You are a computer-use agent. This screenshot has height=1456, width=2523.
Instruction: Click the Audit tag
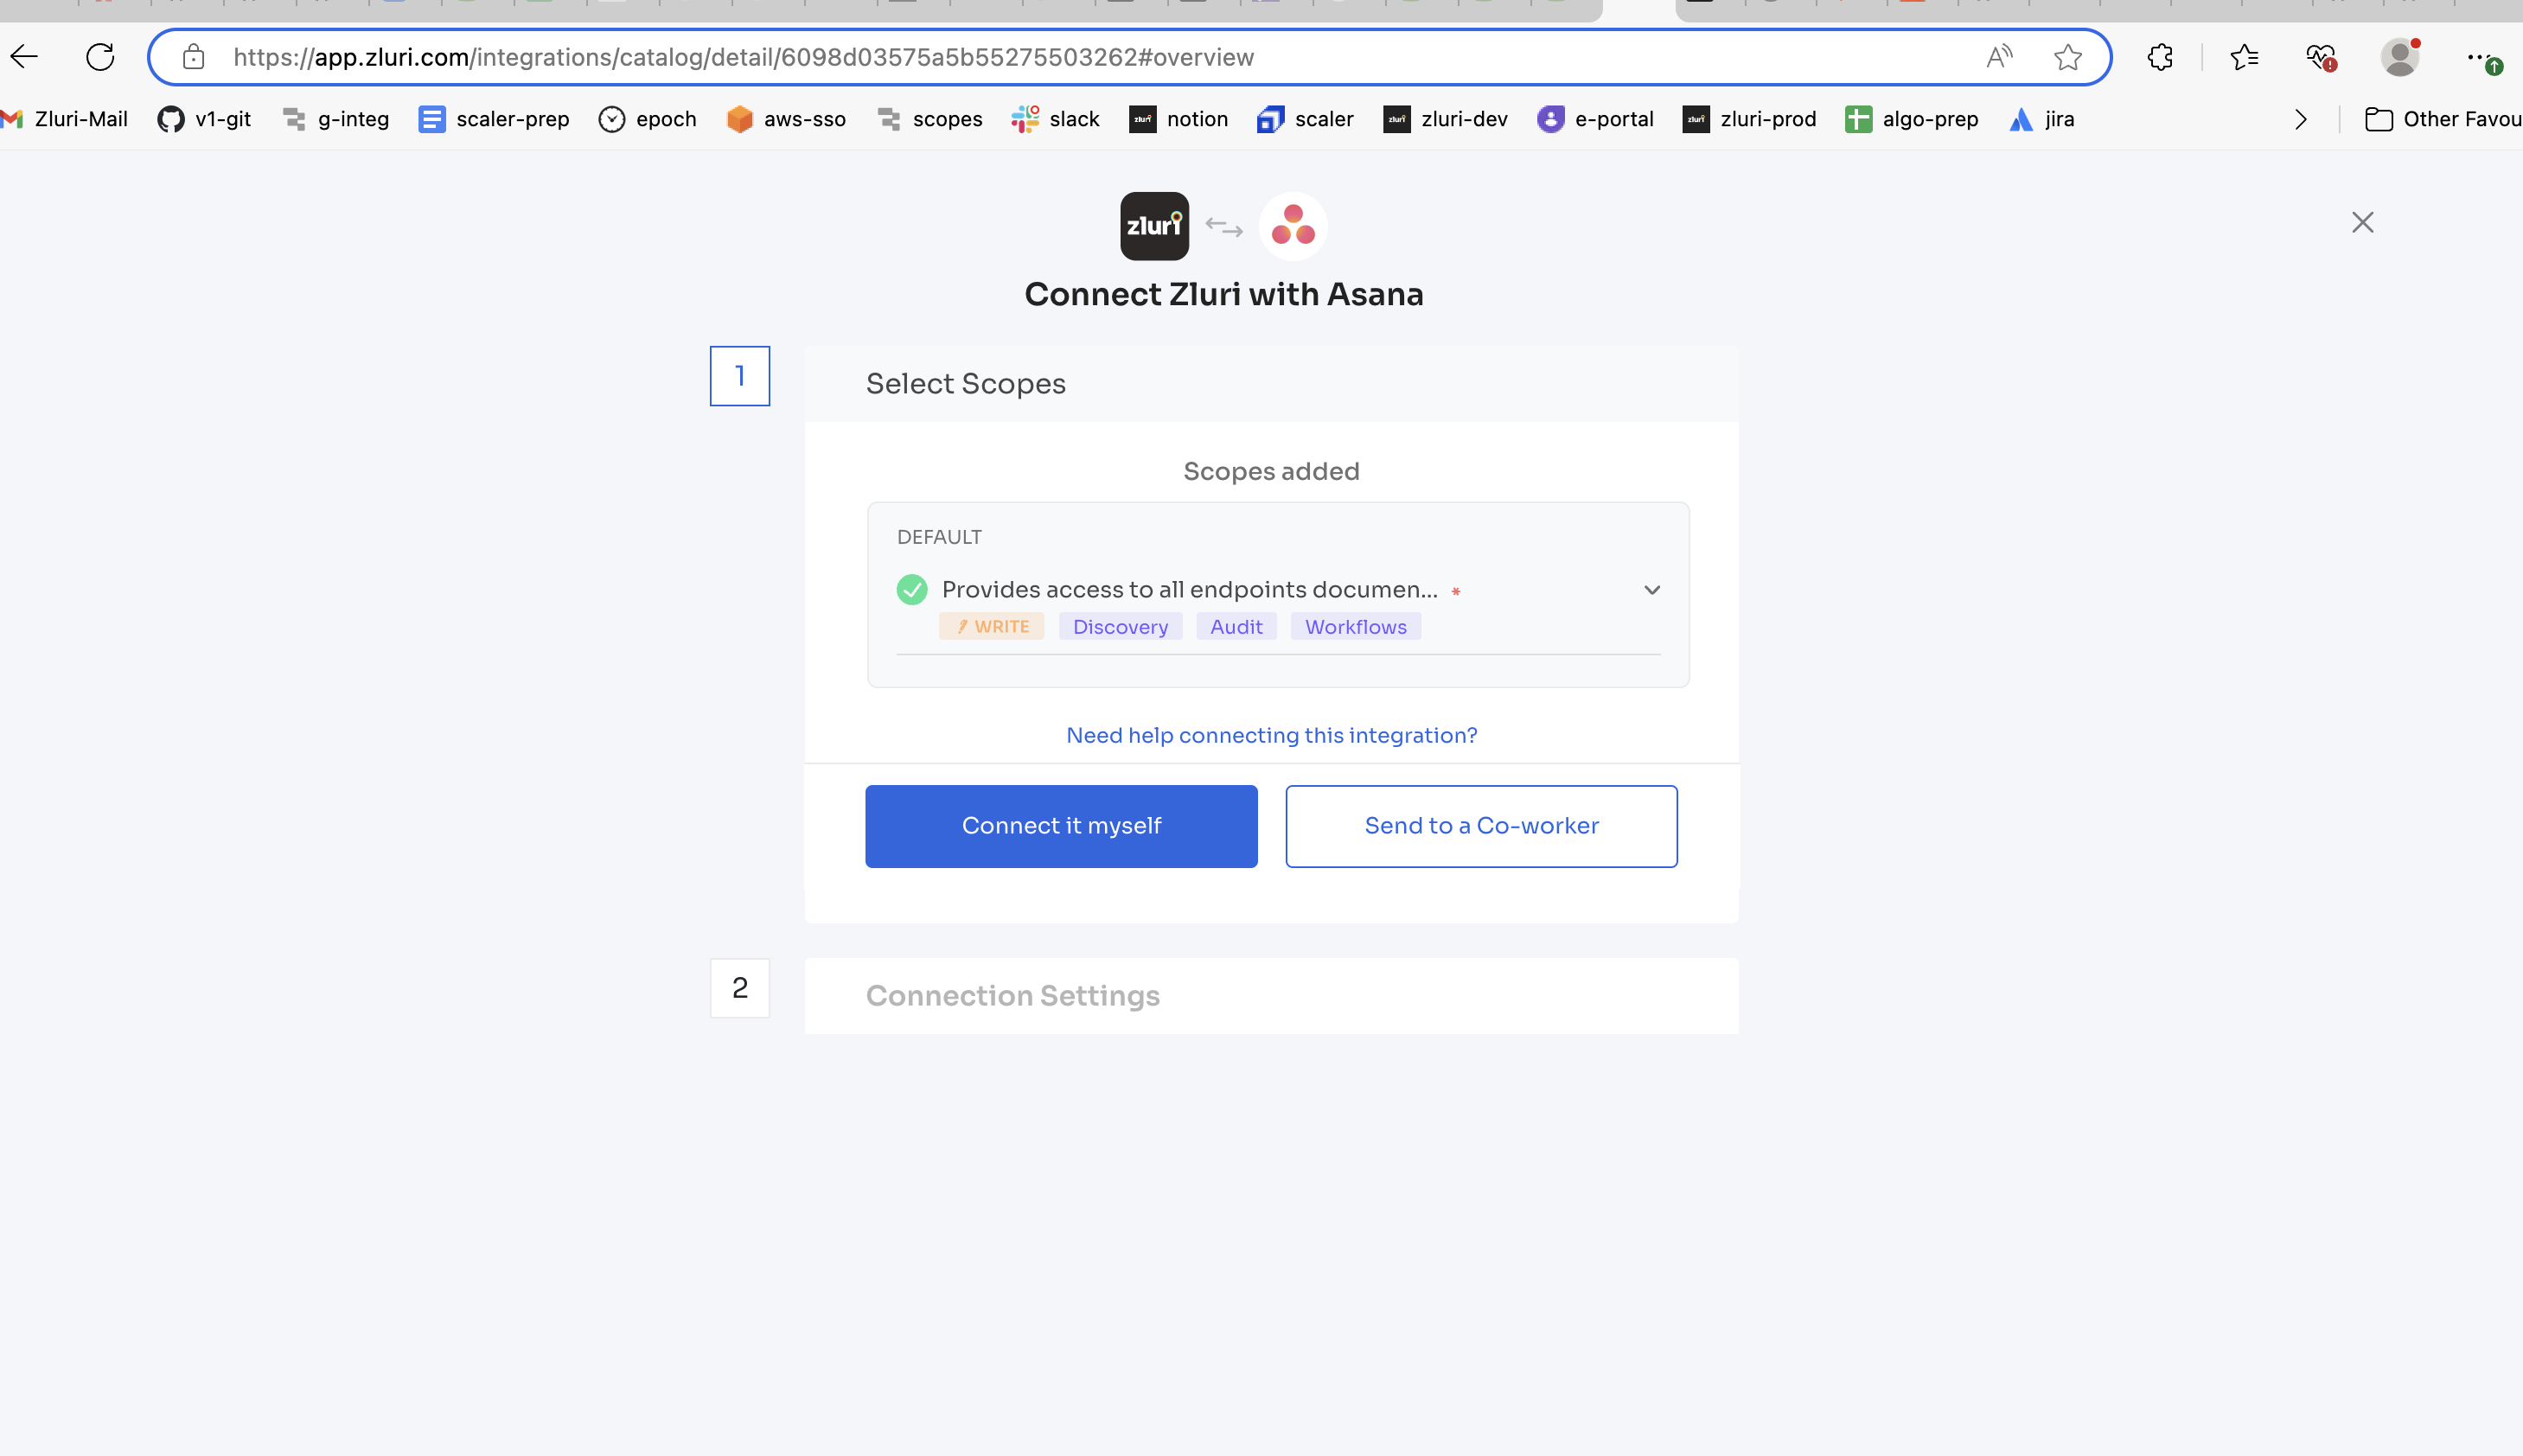(x=1236, y=626)
